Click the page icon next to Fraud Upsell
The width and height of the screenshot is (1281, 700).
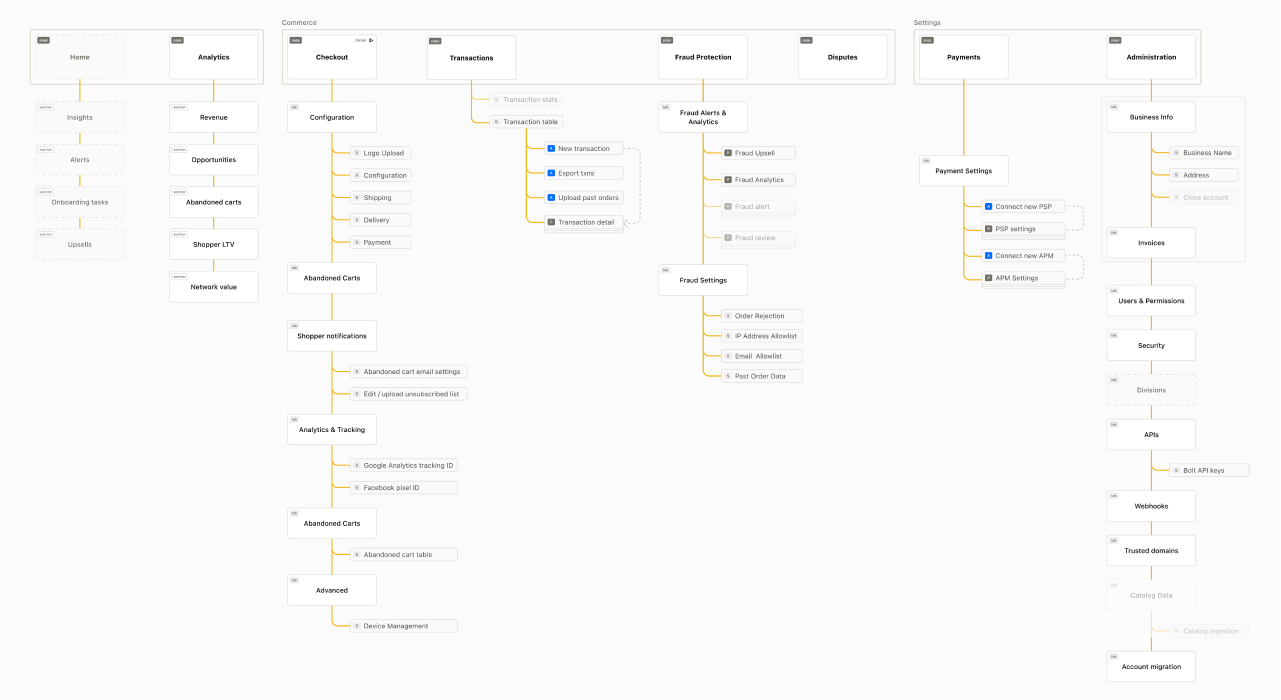pos(728,153)
